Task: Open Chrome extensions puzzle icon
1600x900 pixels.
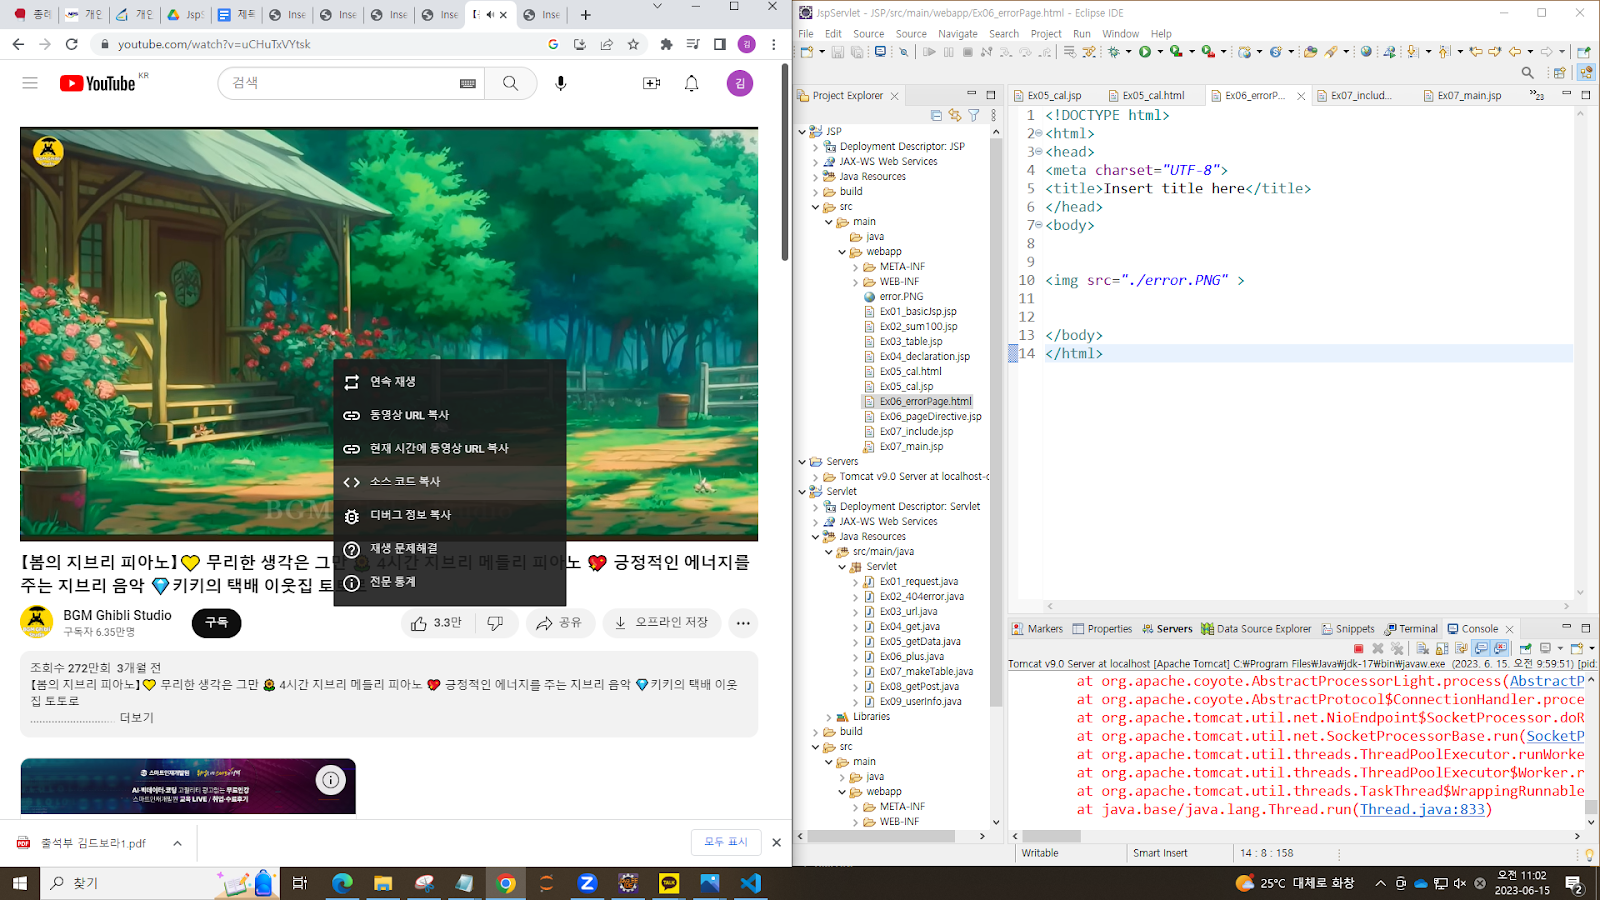Action: coord(666,44)
